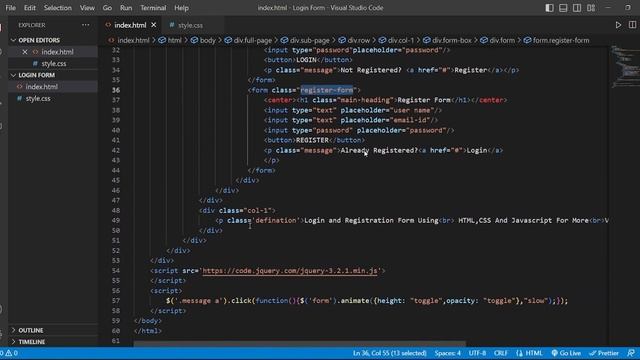The height and width of the screenshot is (360, 640).
Task: Click the Prettier status bar item
Action: coord(604,353)
